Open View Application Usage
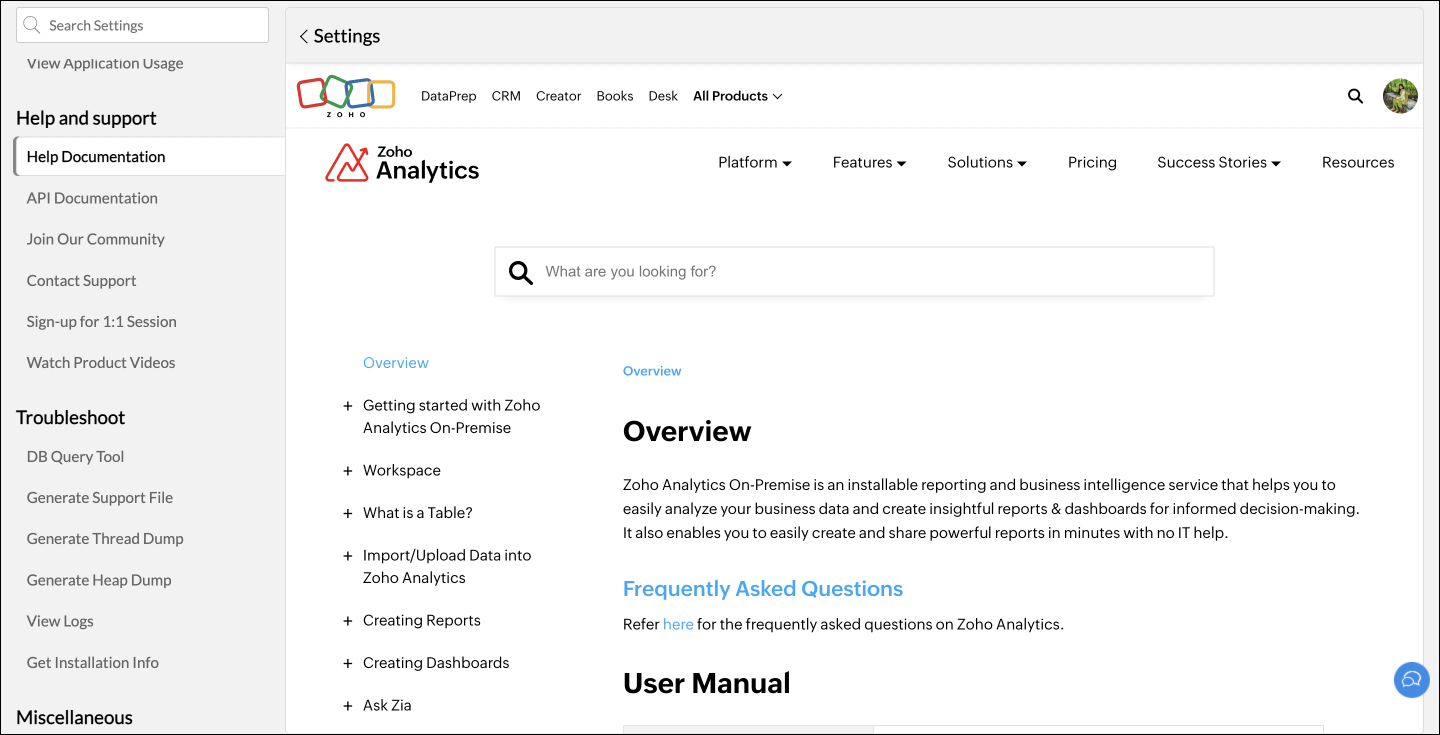This screenshot has height=735, width=1440. pos(105,63)
